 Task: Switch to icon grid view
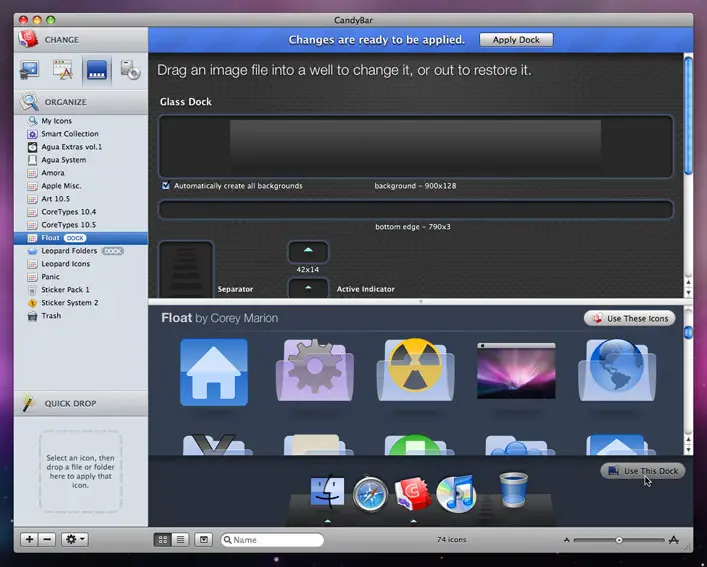(163, 540)
